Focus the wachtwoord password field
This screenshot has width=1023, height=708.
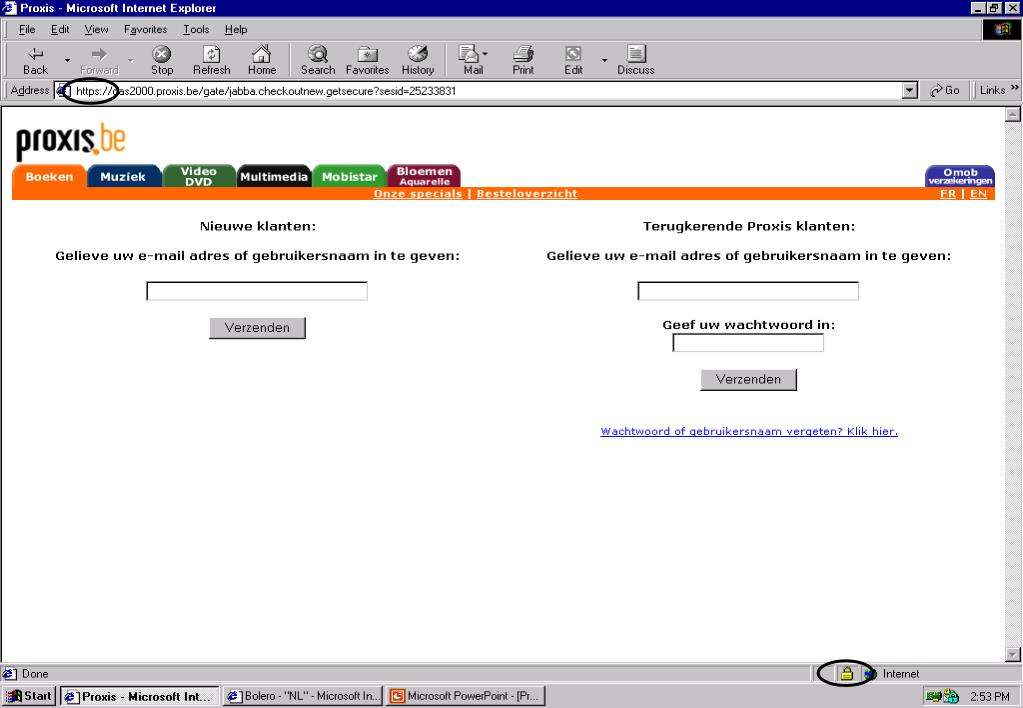click(748, 343)
